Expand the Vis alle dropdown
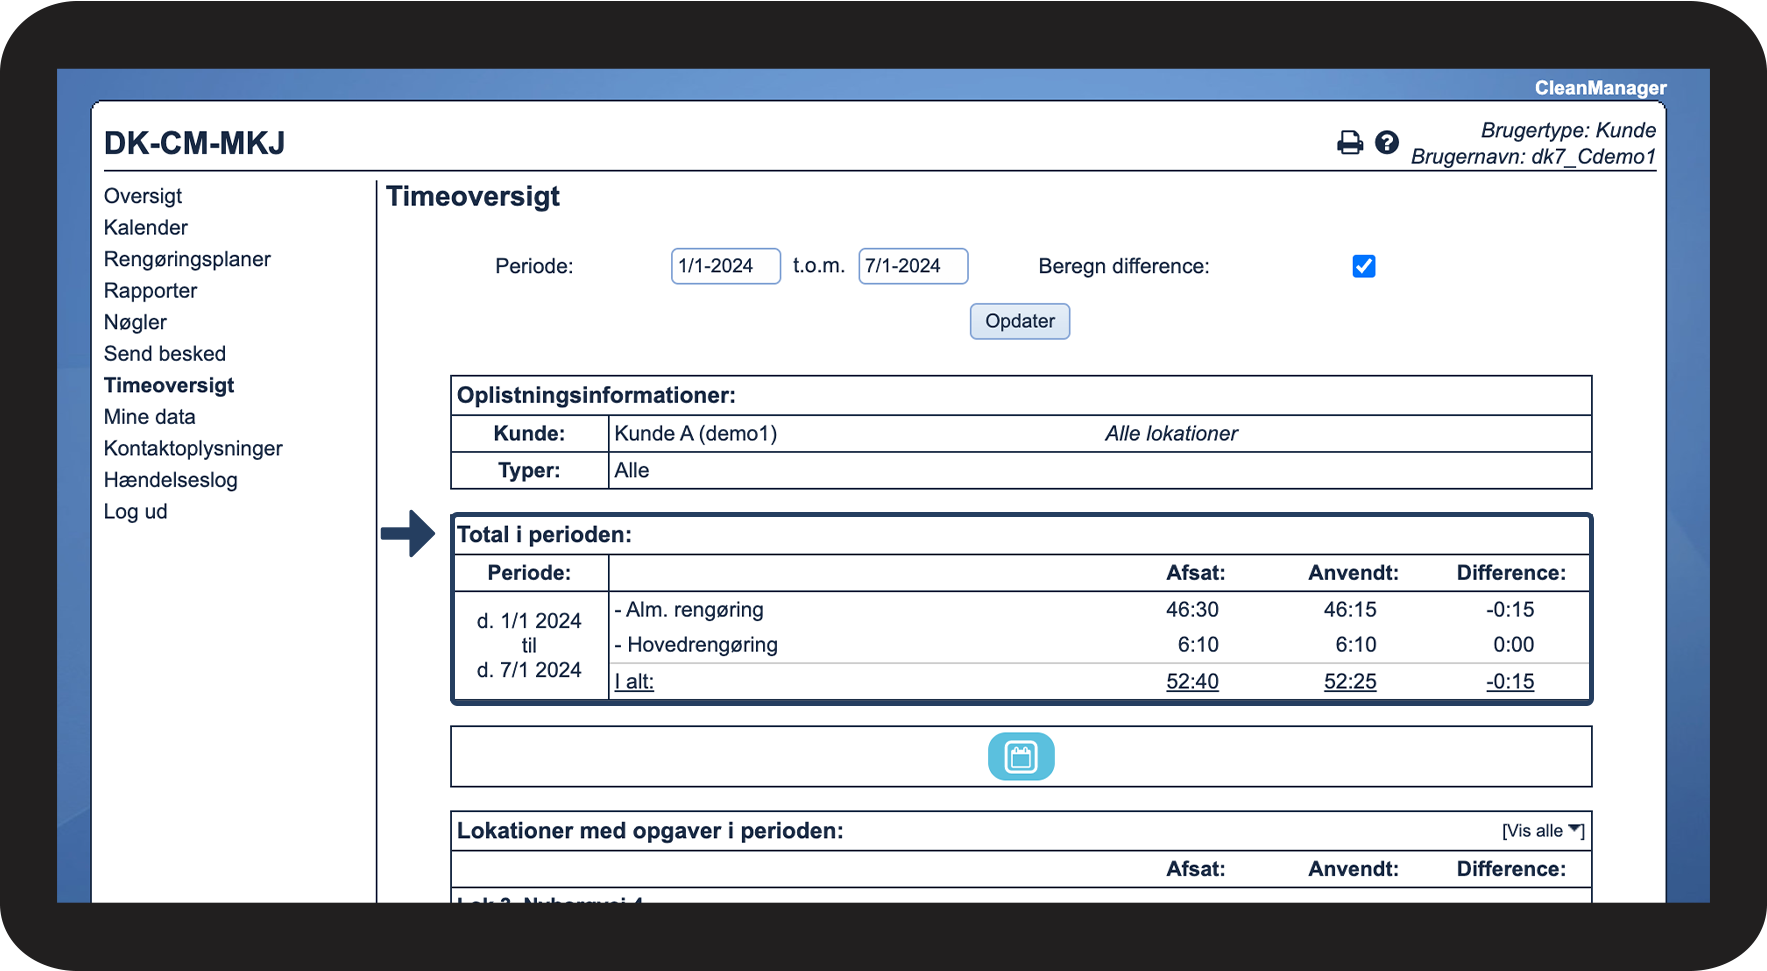 pos(1542,831)
